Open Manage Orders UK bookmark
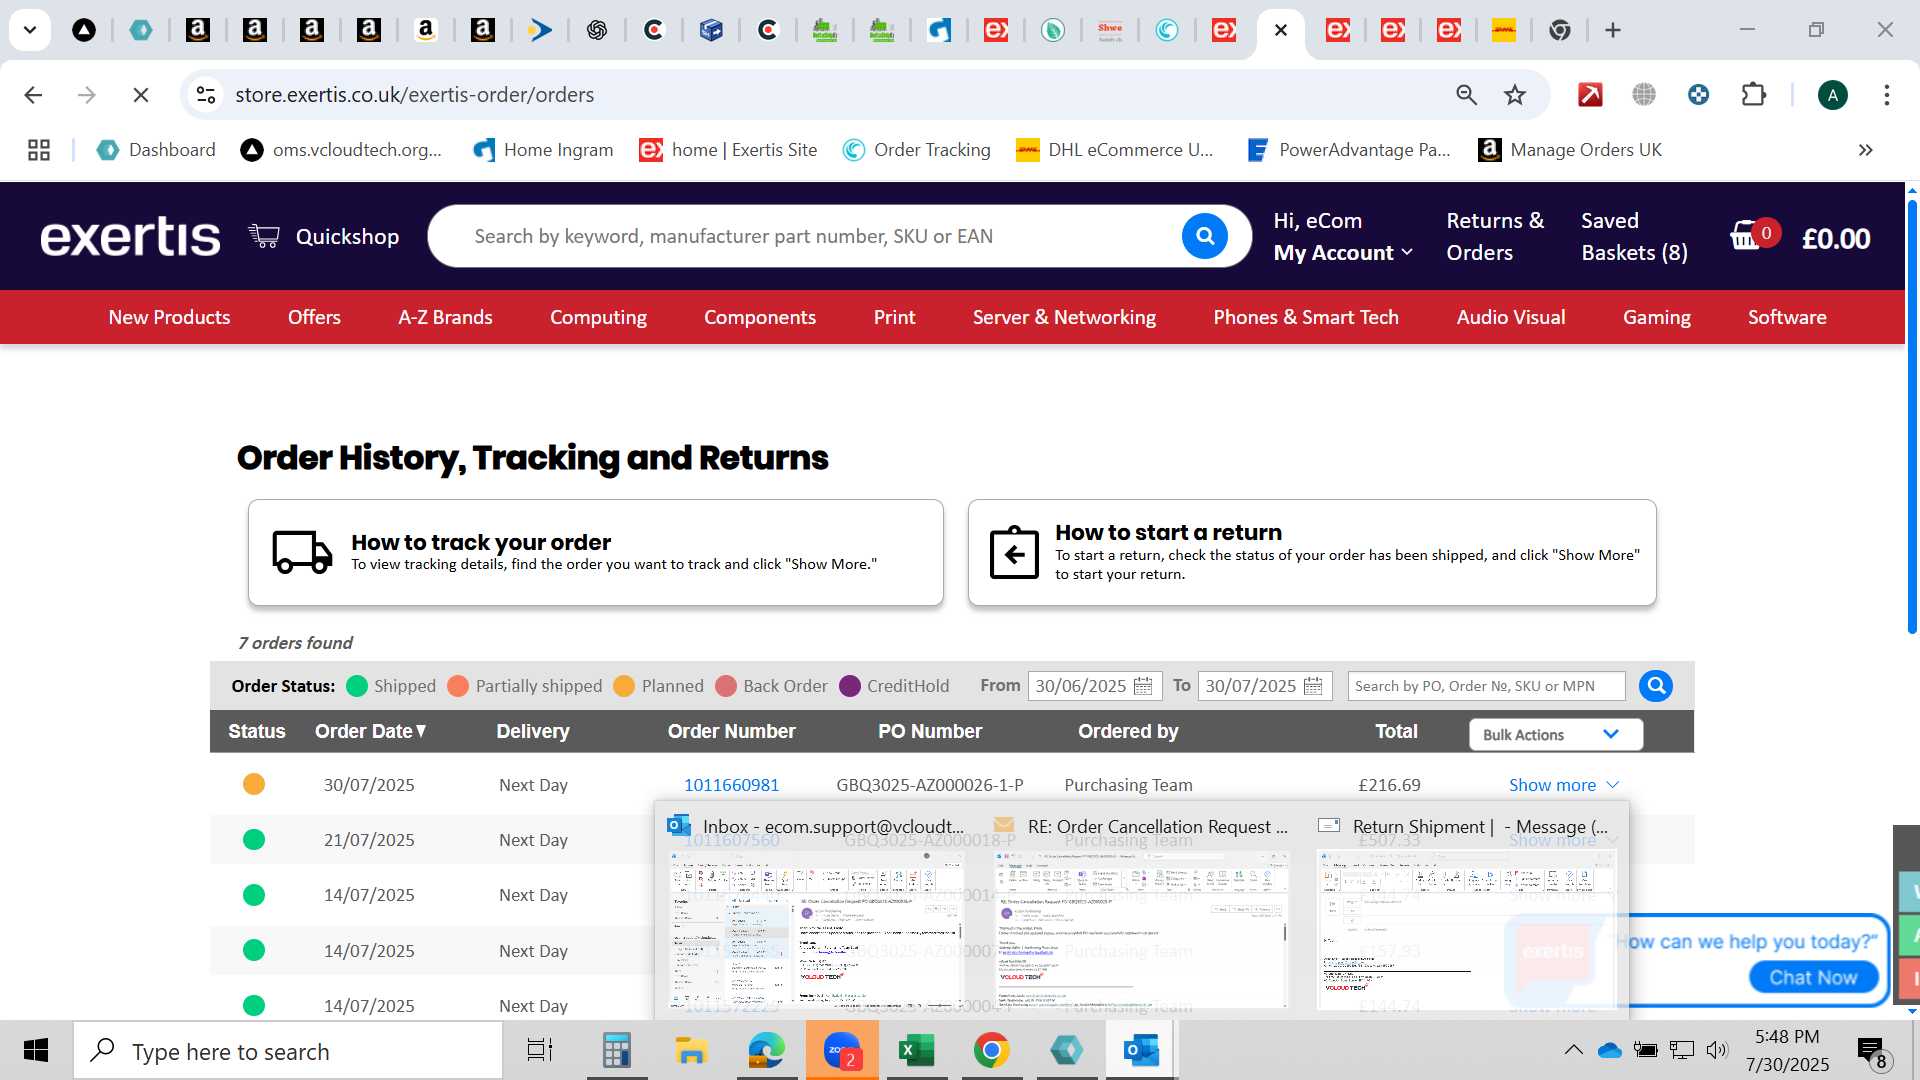The width and height of the screenshot is (1920, 1080). click(1570, 150)
